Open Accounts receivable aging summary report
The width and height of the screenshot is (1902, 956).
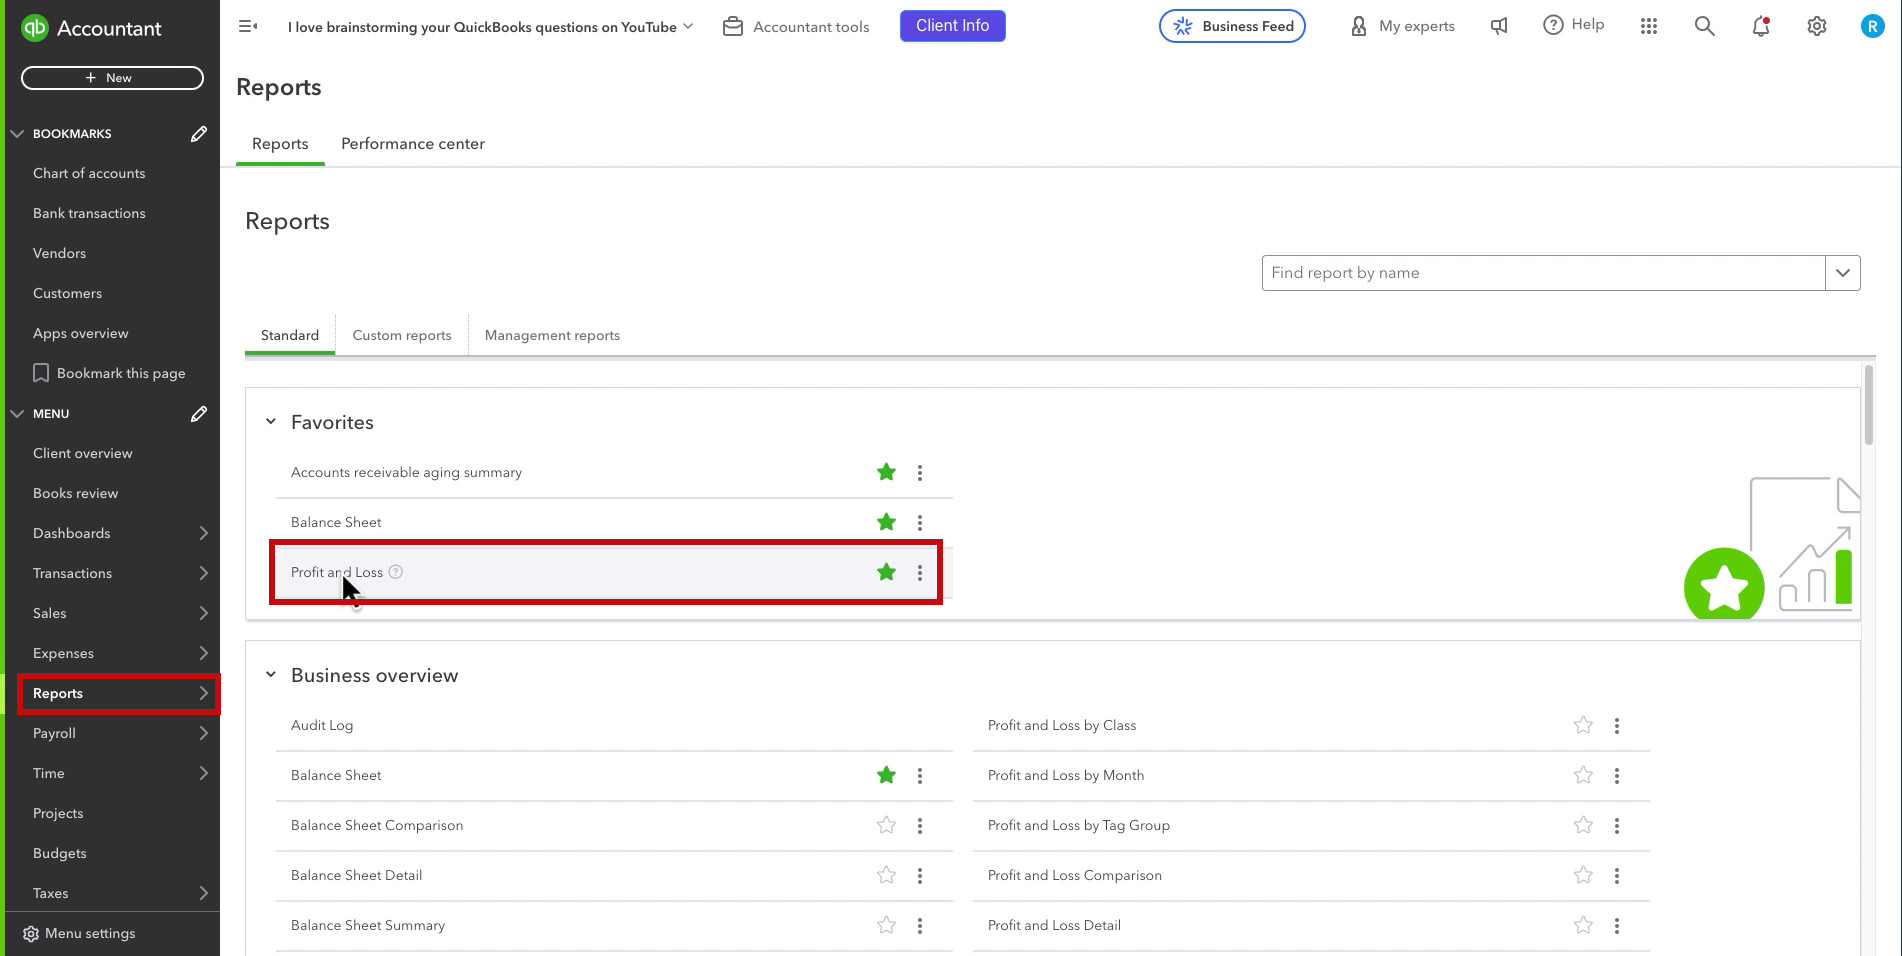(x=406, y=472)
